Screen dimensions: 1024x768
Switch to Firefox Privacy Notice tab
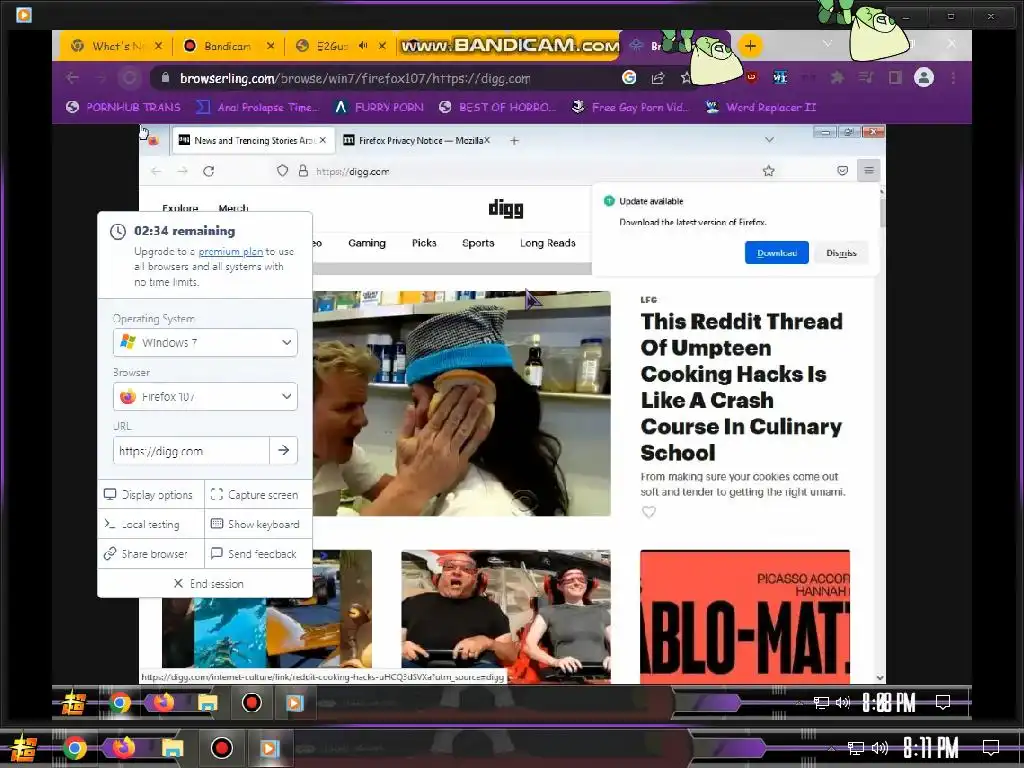(x=416, y=140)
